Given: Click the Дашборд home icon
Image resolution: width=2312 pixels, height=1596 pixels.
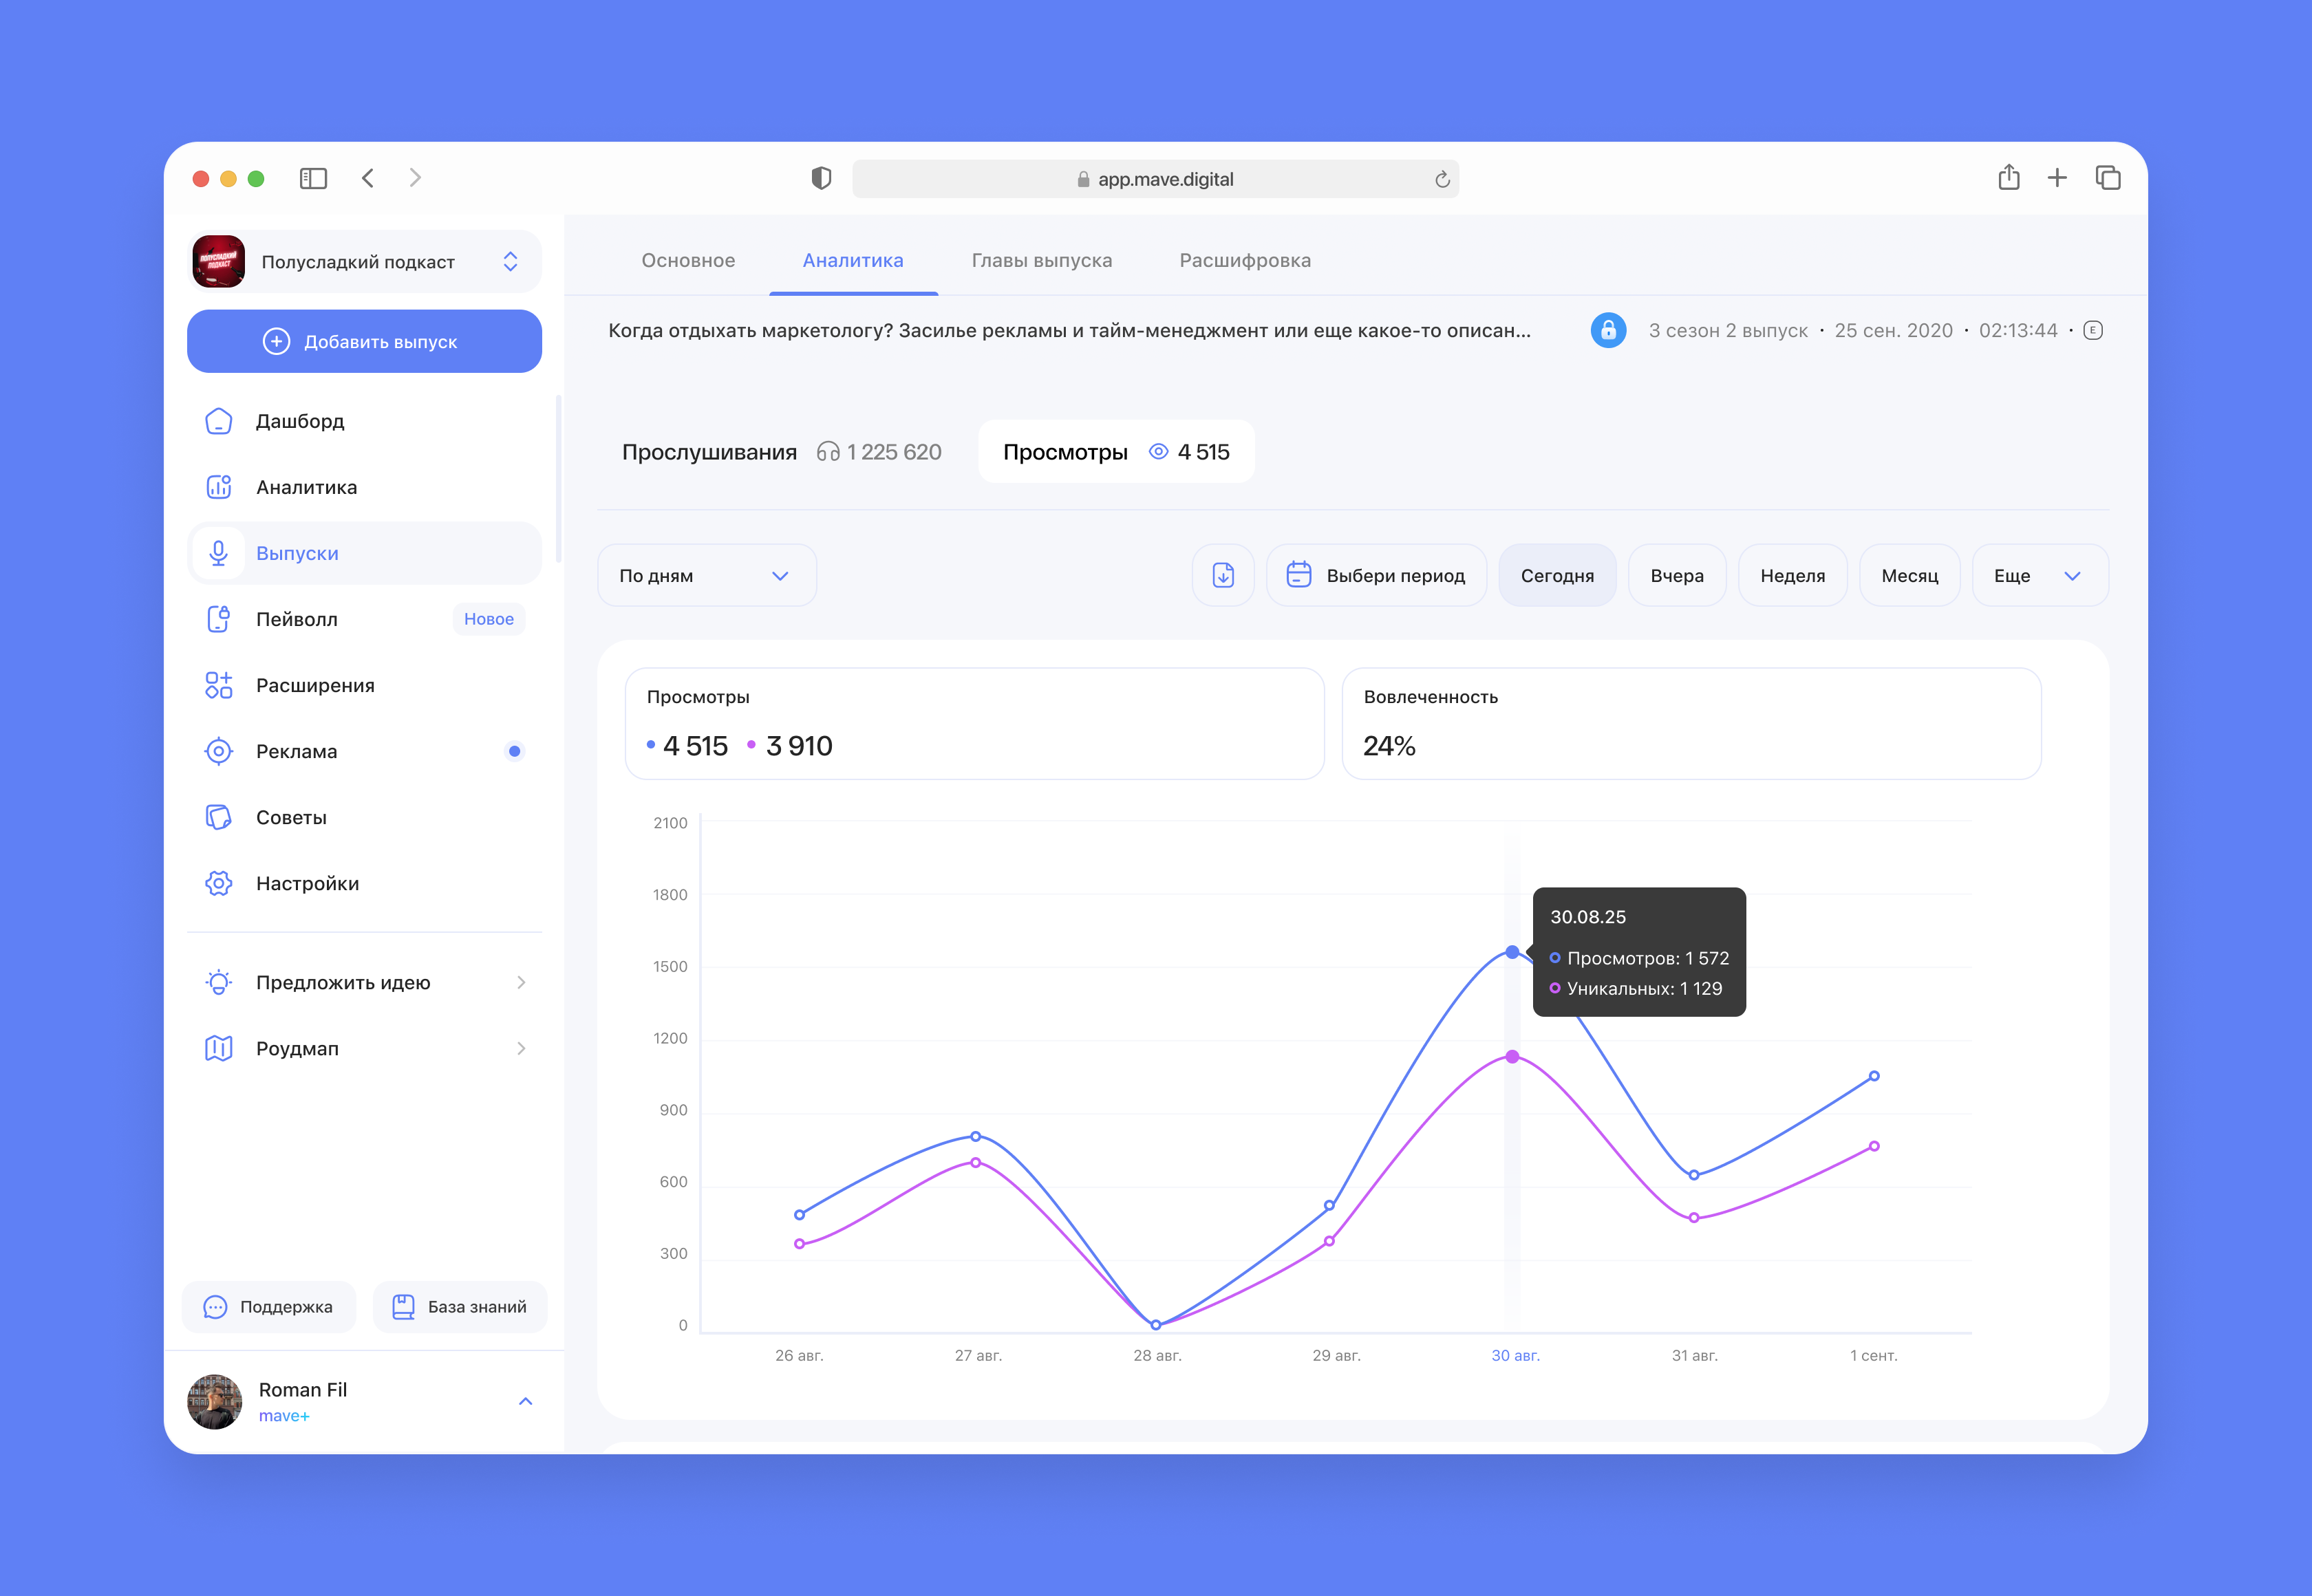Looking at the screenshot, I should click(218, 421).
